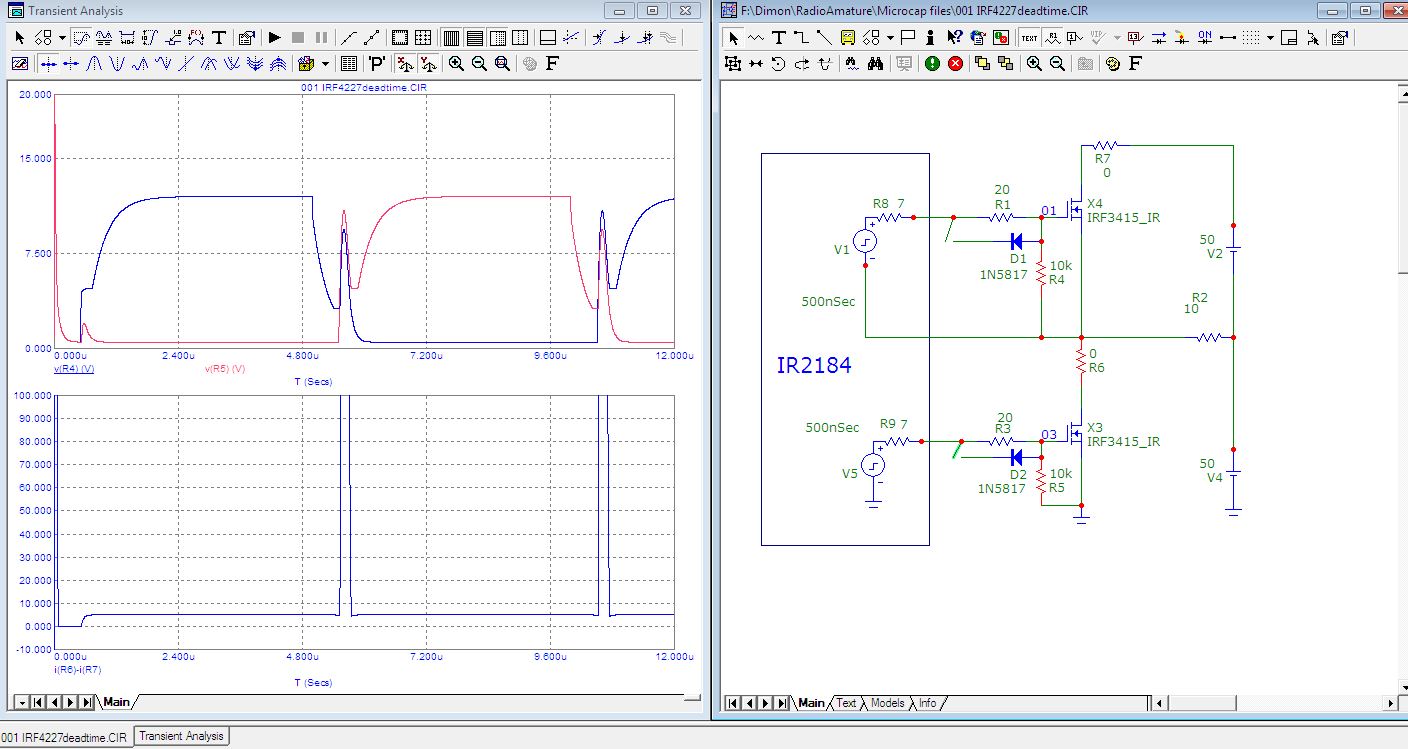The height and width of the screenshot is (749, 1408).
Task: Open the grid style dropdown arrow
Action: tap(1270, 38)
